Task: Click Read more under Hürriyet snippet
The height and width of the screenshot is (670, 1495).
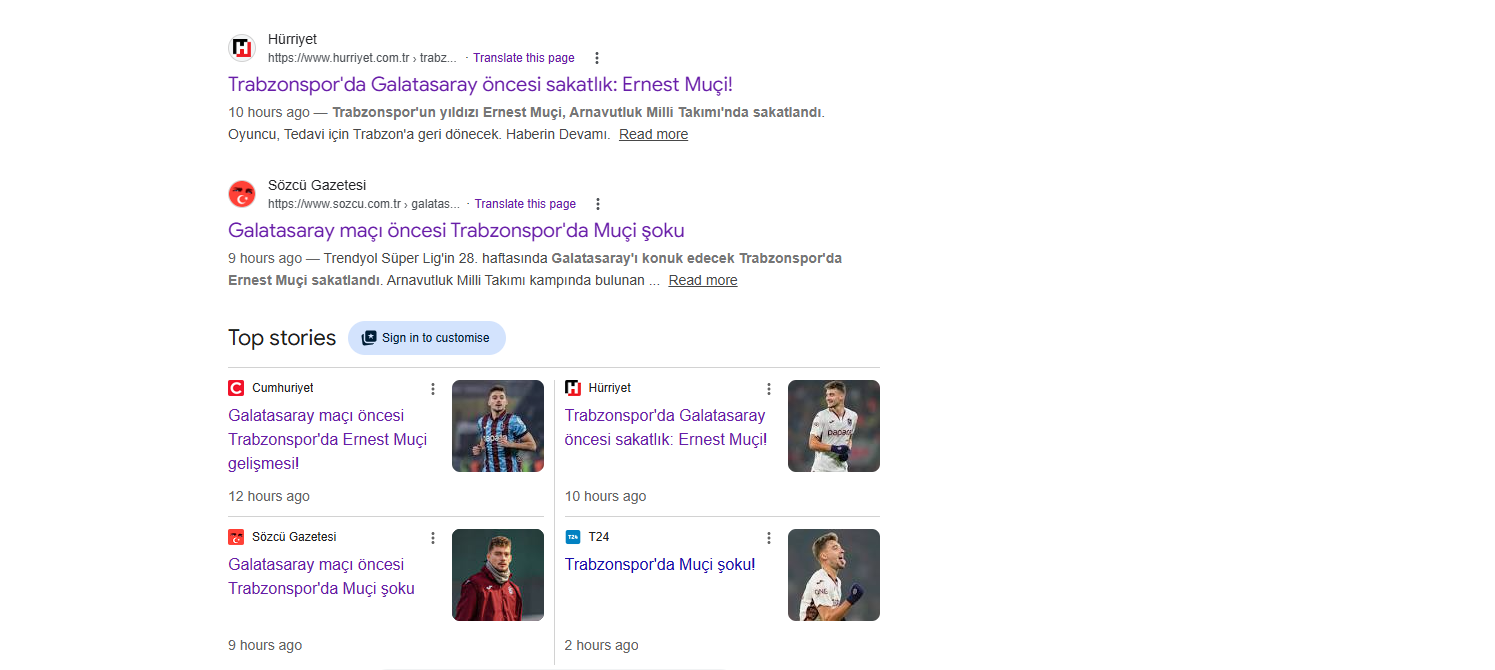Action: [x=653, y=134]
